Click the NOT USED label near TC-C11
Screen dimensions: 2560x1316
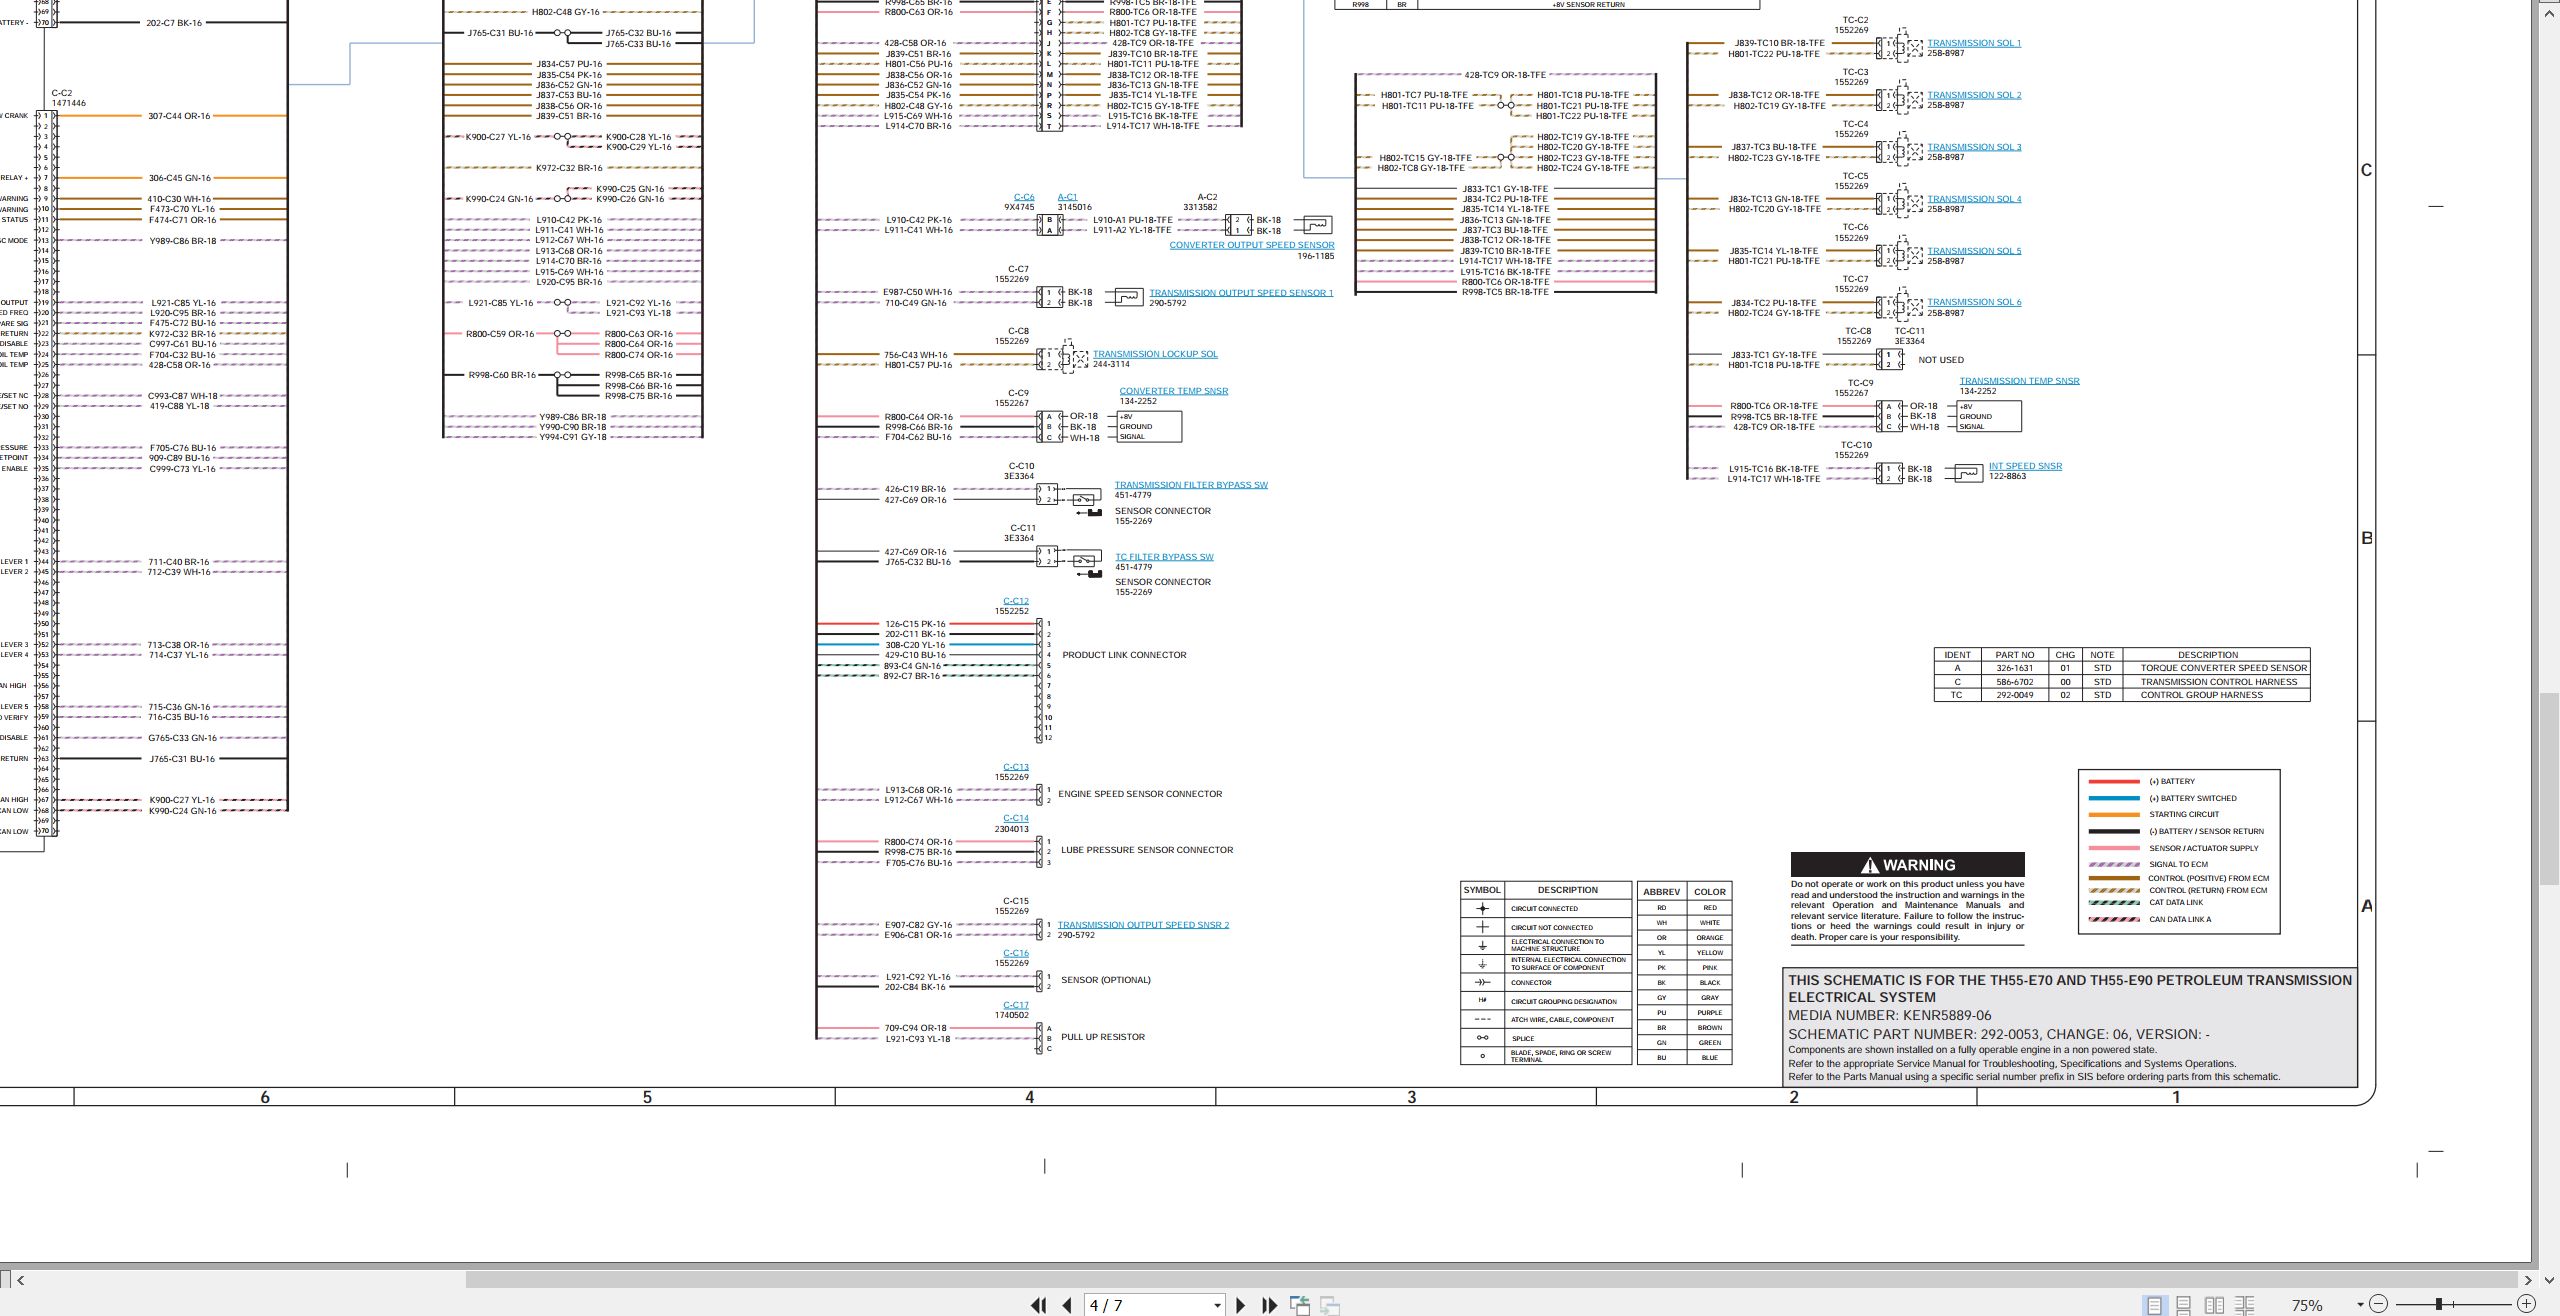click(x=1941, y=360)
